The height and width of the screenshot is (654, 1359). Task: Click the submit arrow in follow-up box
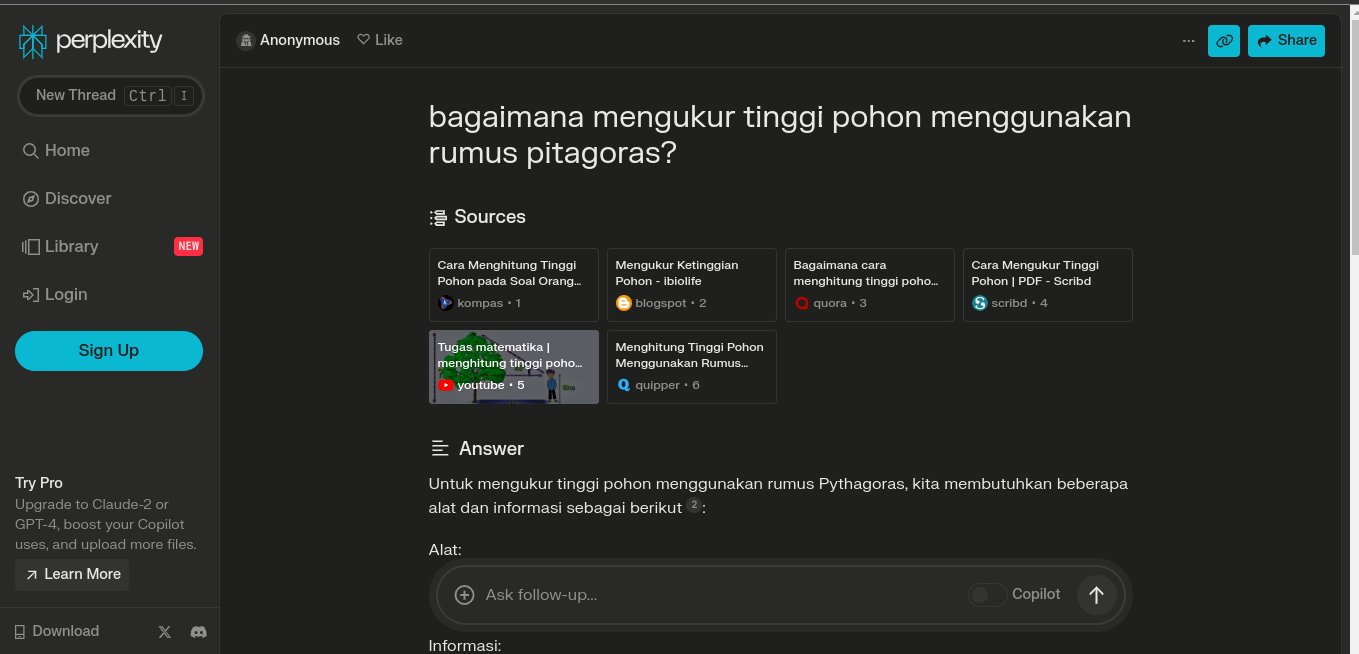click(1096, 594)
